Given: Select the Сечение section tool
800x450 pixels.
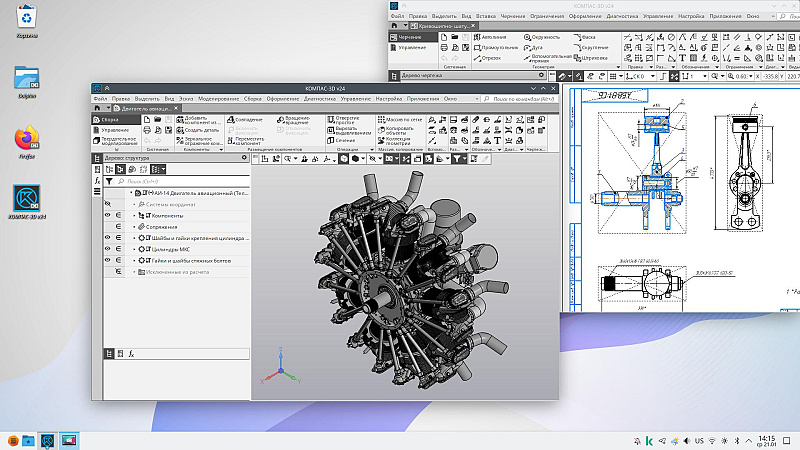Looking at the screenshot, I should 340,140.
